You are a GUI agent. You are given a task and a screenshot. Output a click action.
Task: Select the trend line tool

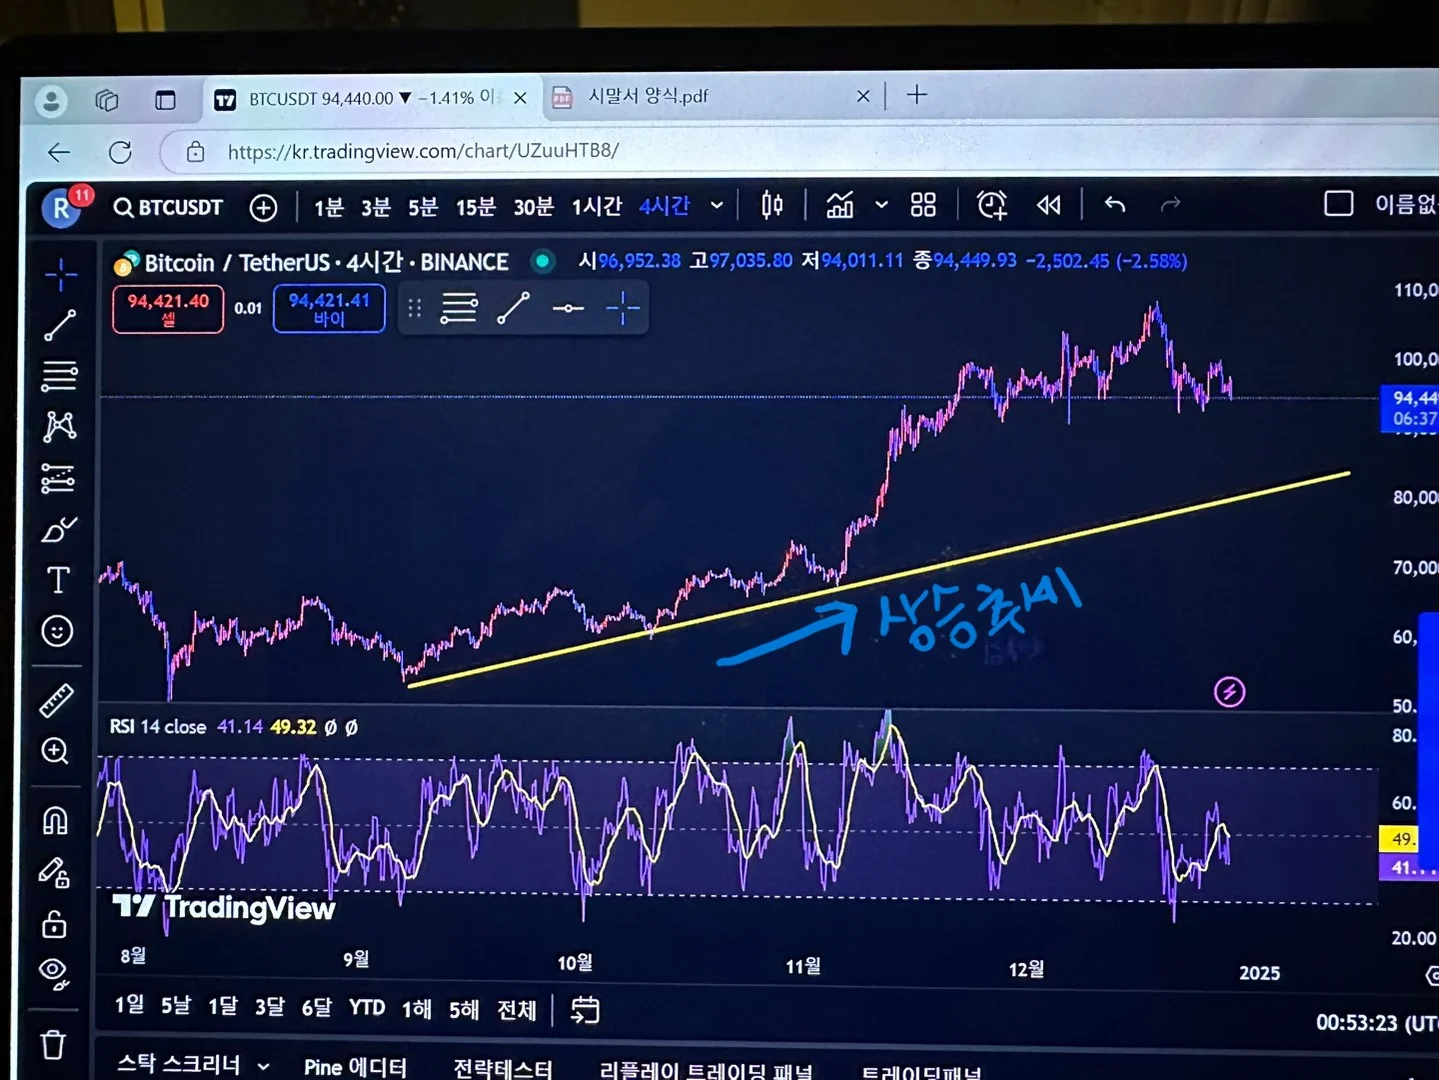tap(59, 325)
